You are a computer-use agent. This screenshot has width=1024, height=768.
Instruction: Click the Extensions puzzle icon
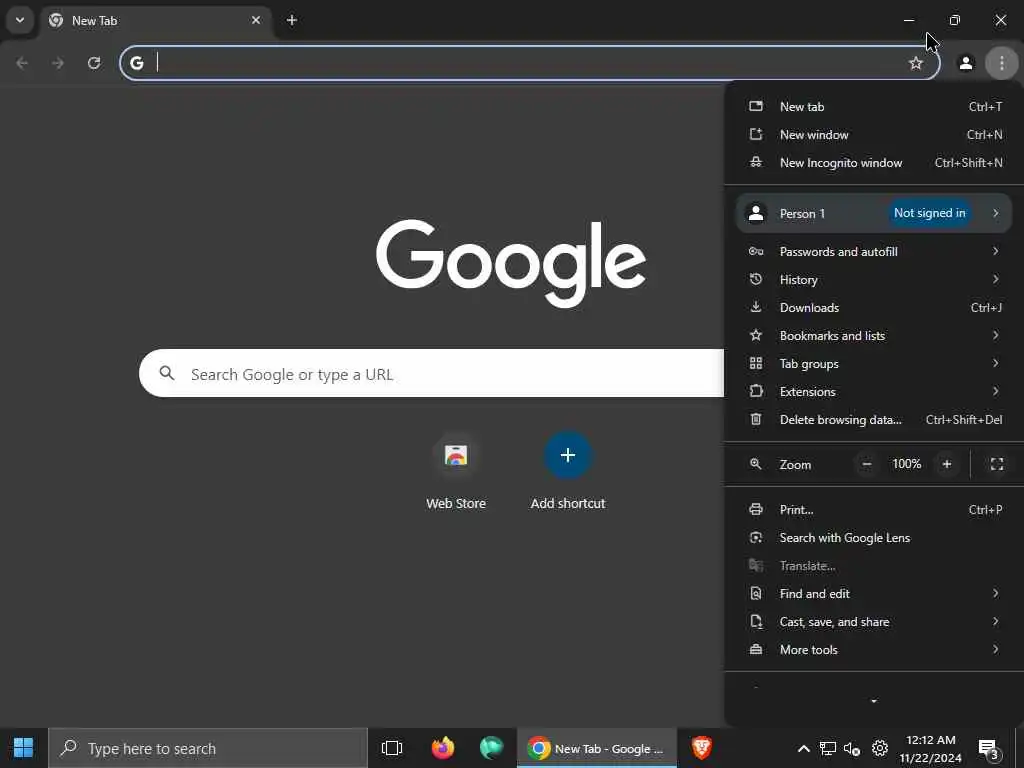point(756,391)
